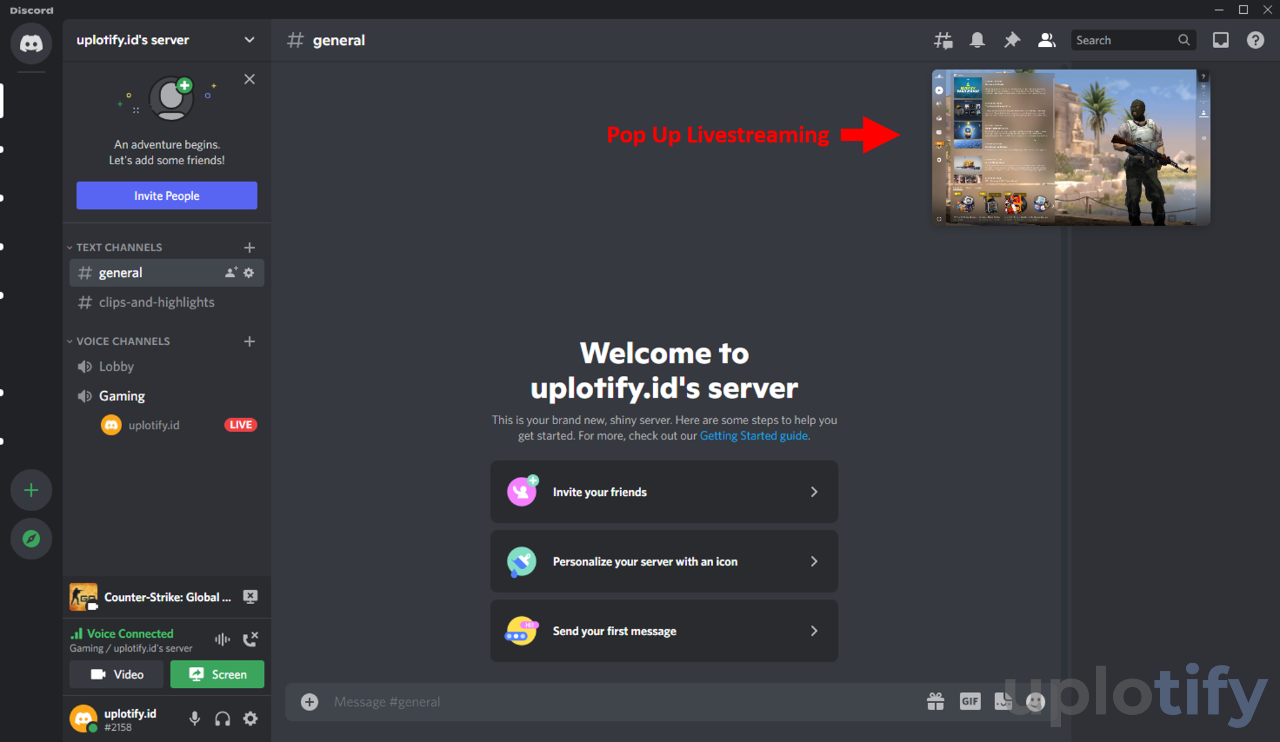This screenshot has height=742, width=1280.
Task: Open notification settings bell icon
Action: pos(977,40)
